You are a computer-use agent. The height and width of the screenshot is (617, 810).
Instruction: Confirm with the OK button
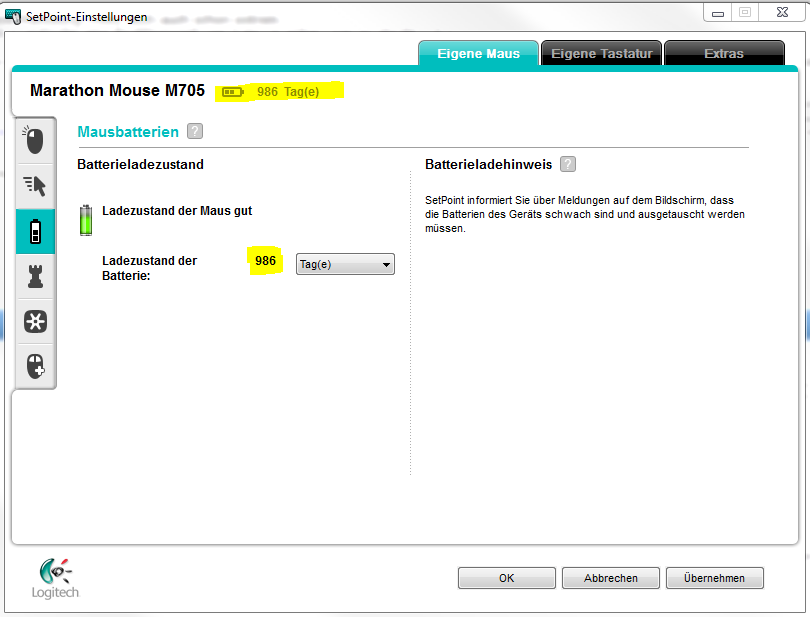click(x=507, y=578)
